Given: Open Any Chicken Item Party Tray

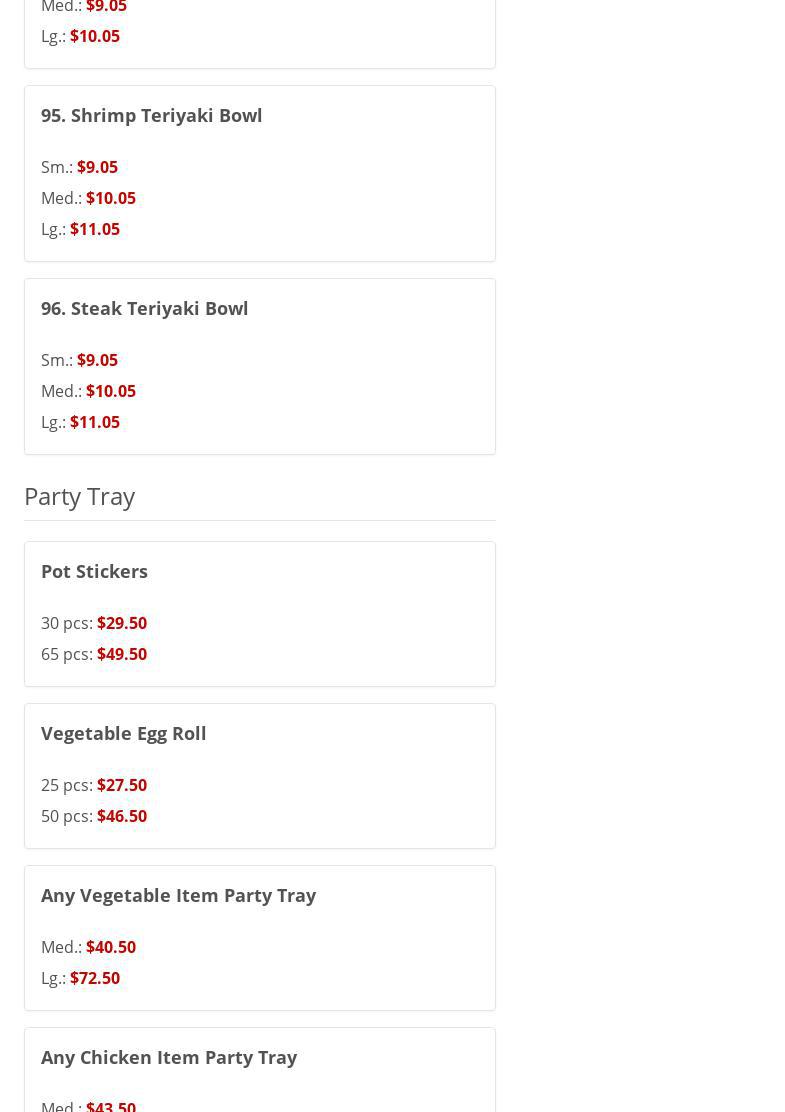Looking at the screenshot, I should tap(168, 1057).
